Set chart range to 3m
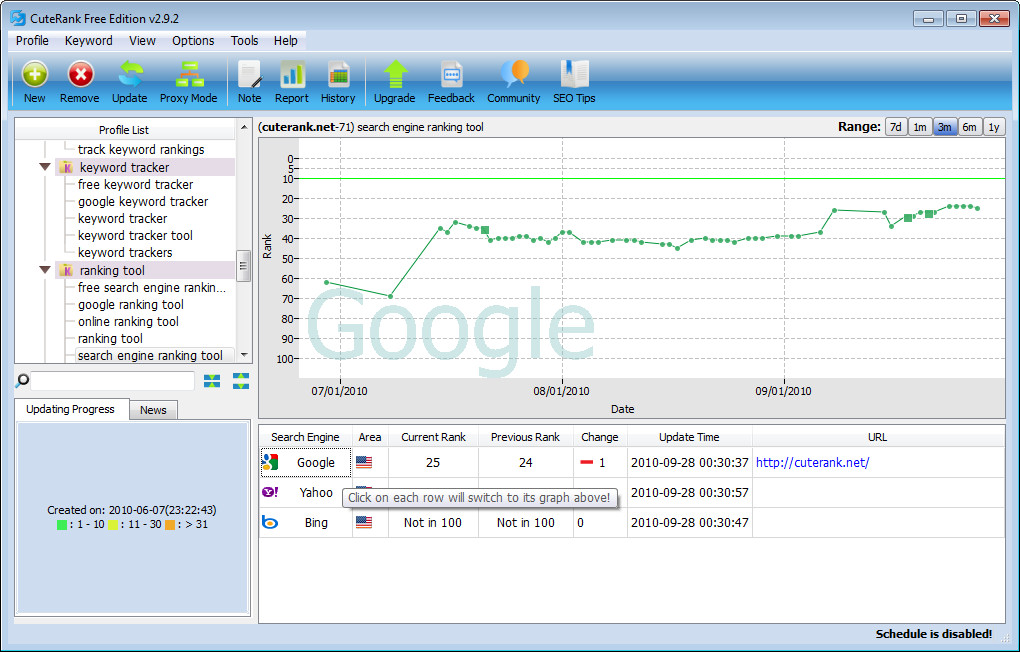Image resolution: width=1020 pixels, height=652 pixels. pyautogui.click(x=945, y=127)
